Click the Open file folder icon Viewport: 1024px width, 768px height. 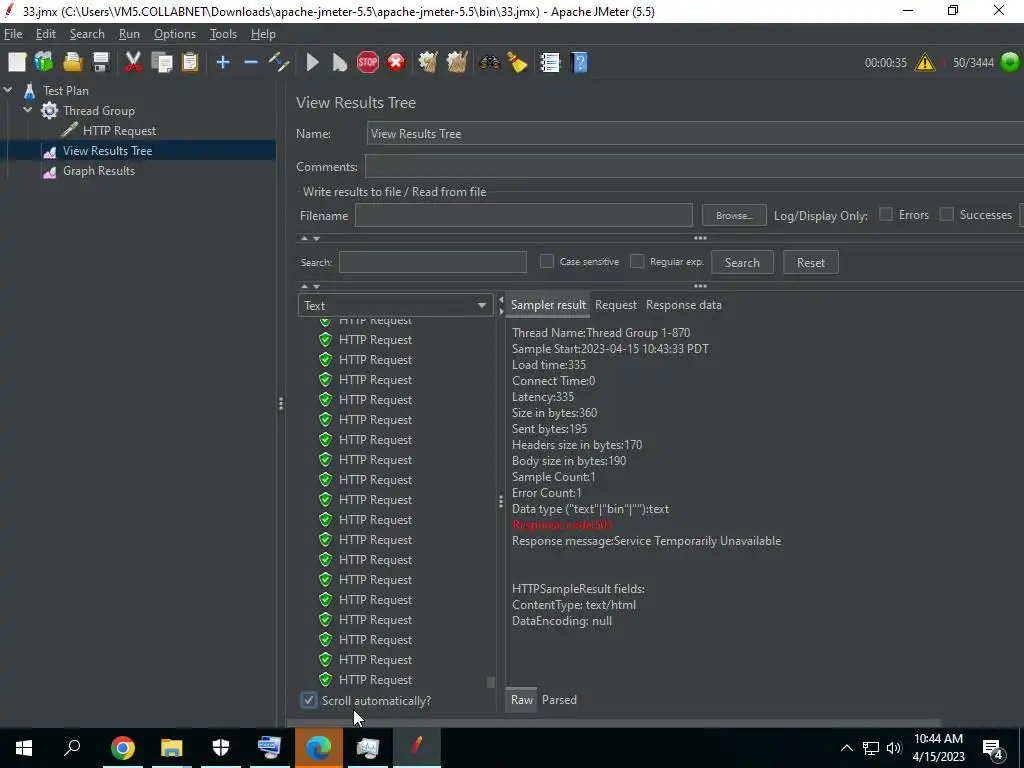coord(72,63)
